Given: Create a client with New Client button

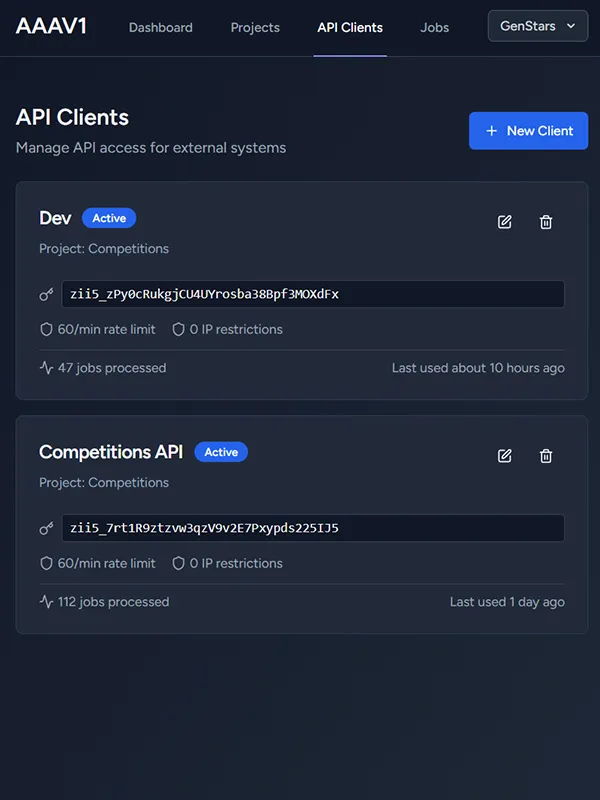Looking at the screenshot, I should 528,131.
